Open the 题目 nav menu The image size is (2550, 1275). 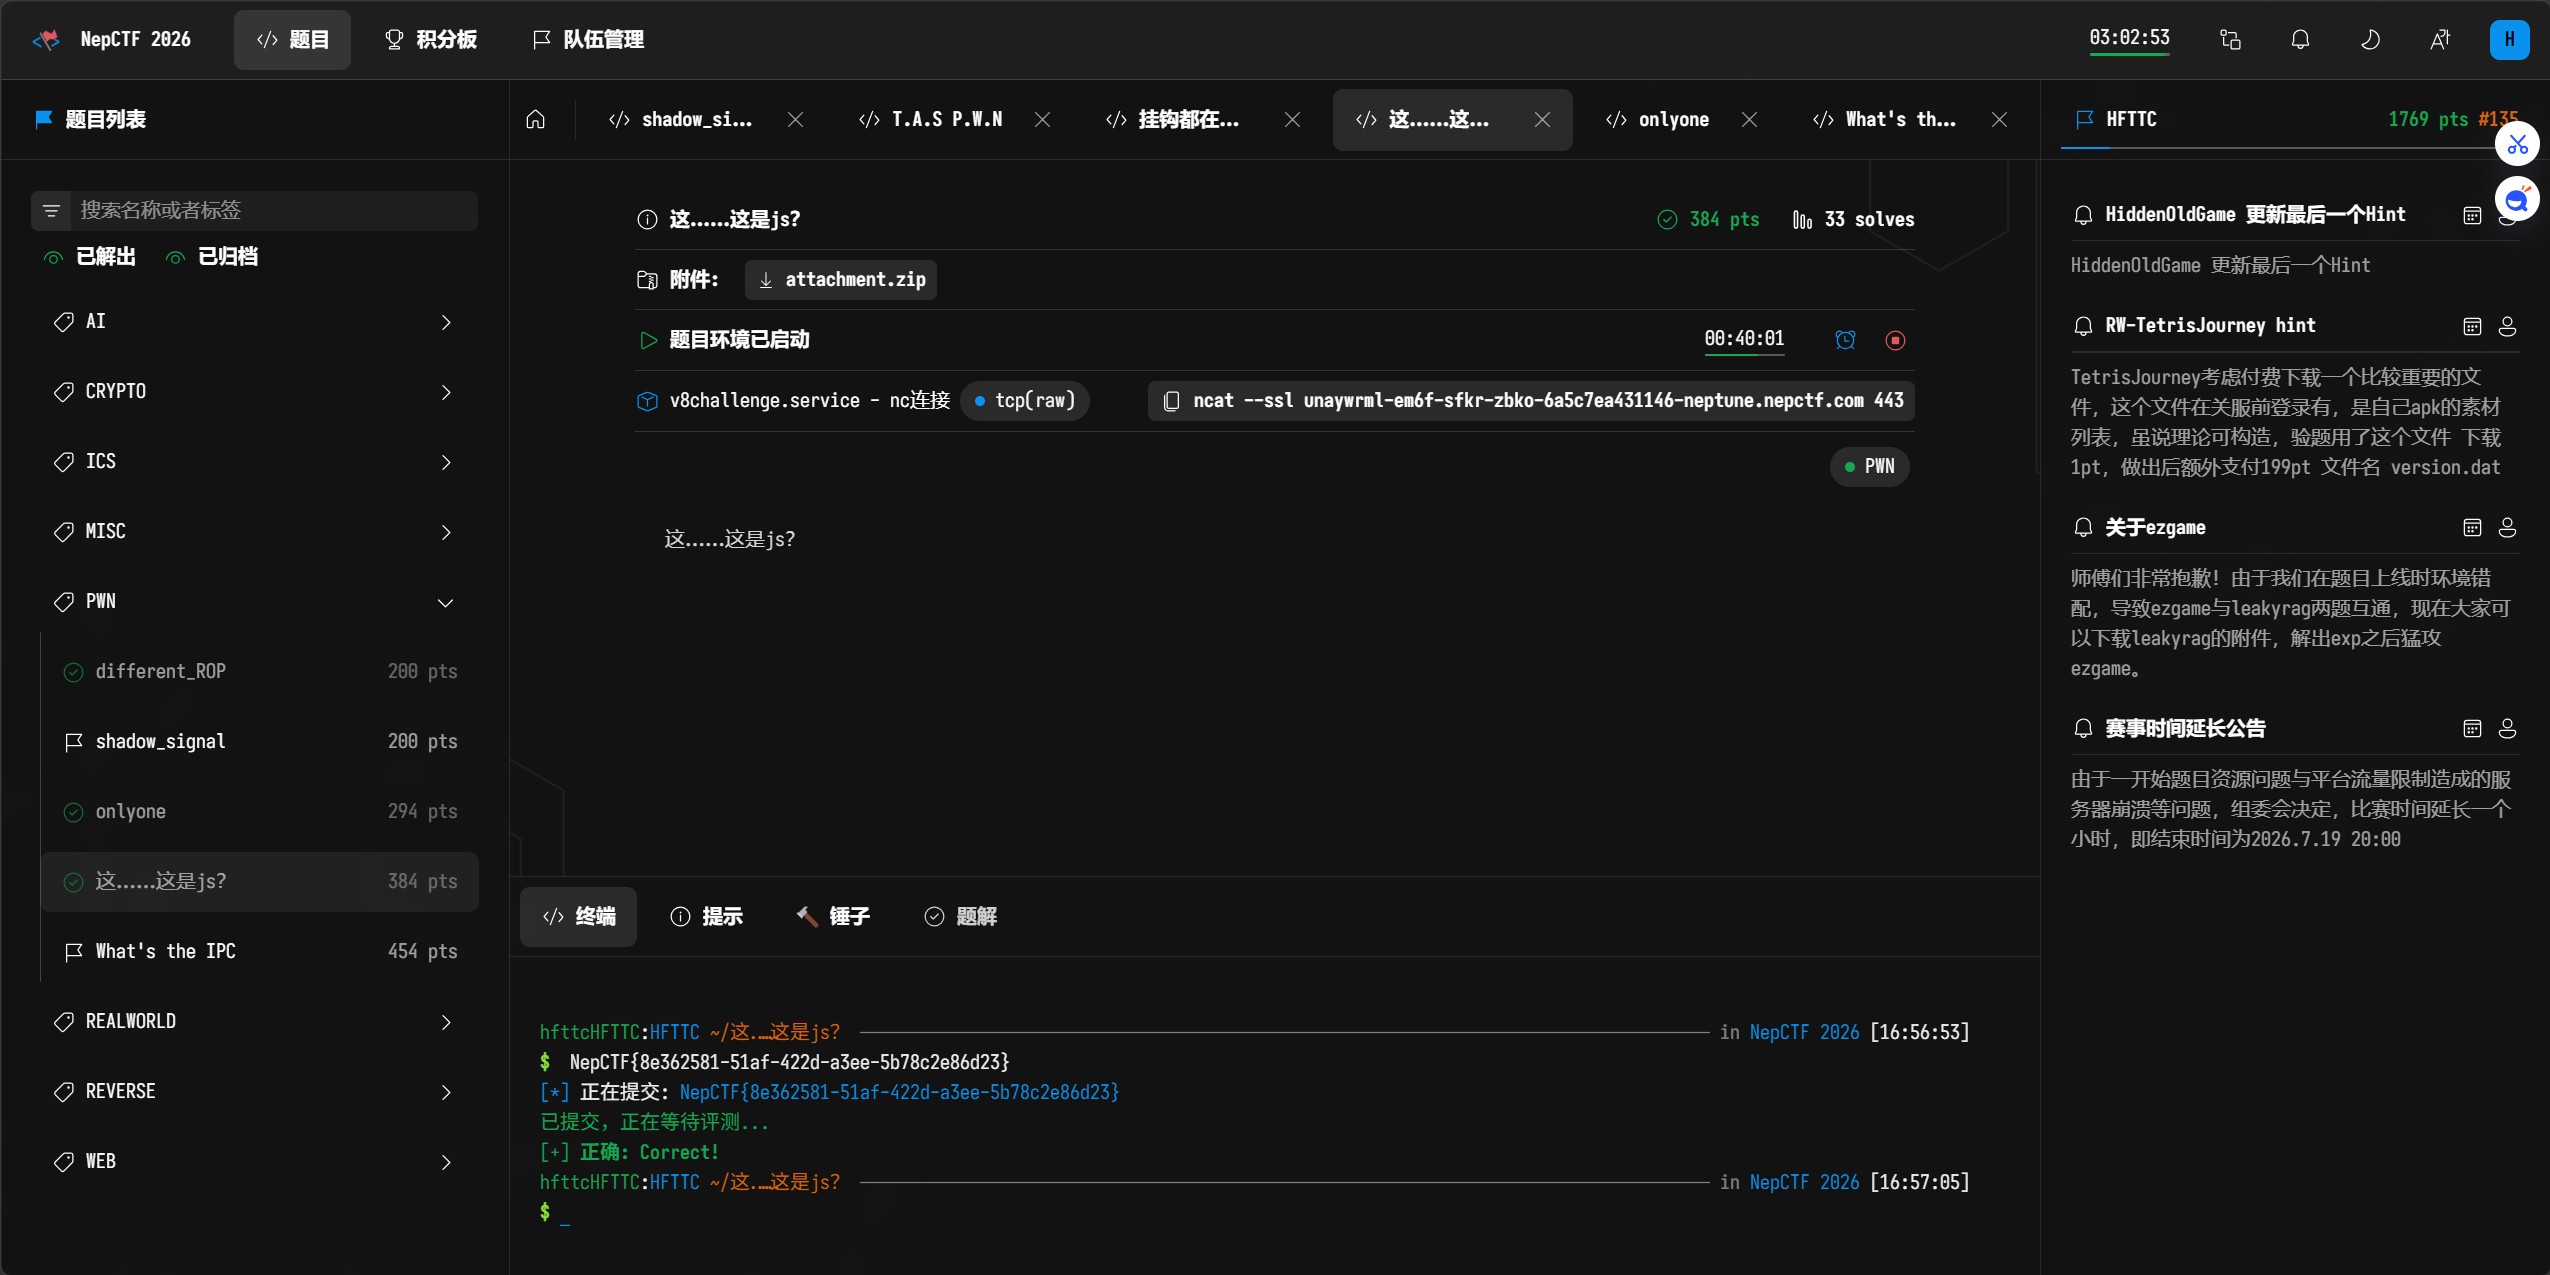pyautogui.click(x=292, y=40)
